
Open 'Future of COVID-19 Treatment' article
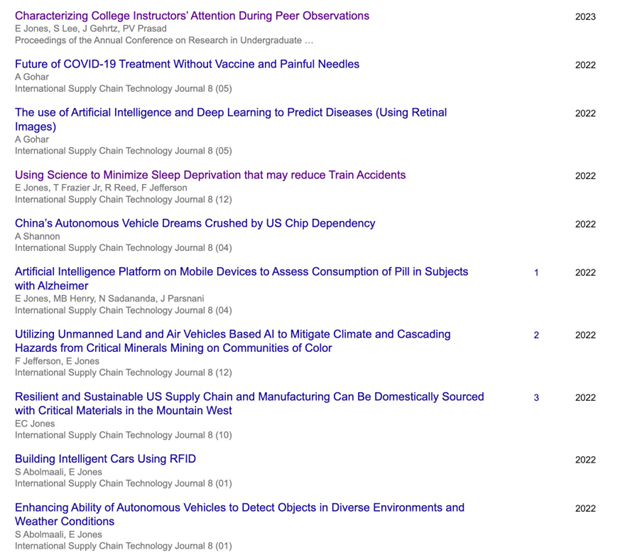[187, 64]
